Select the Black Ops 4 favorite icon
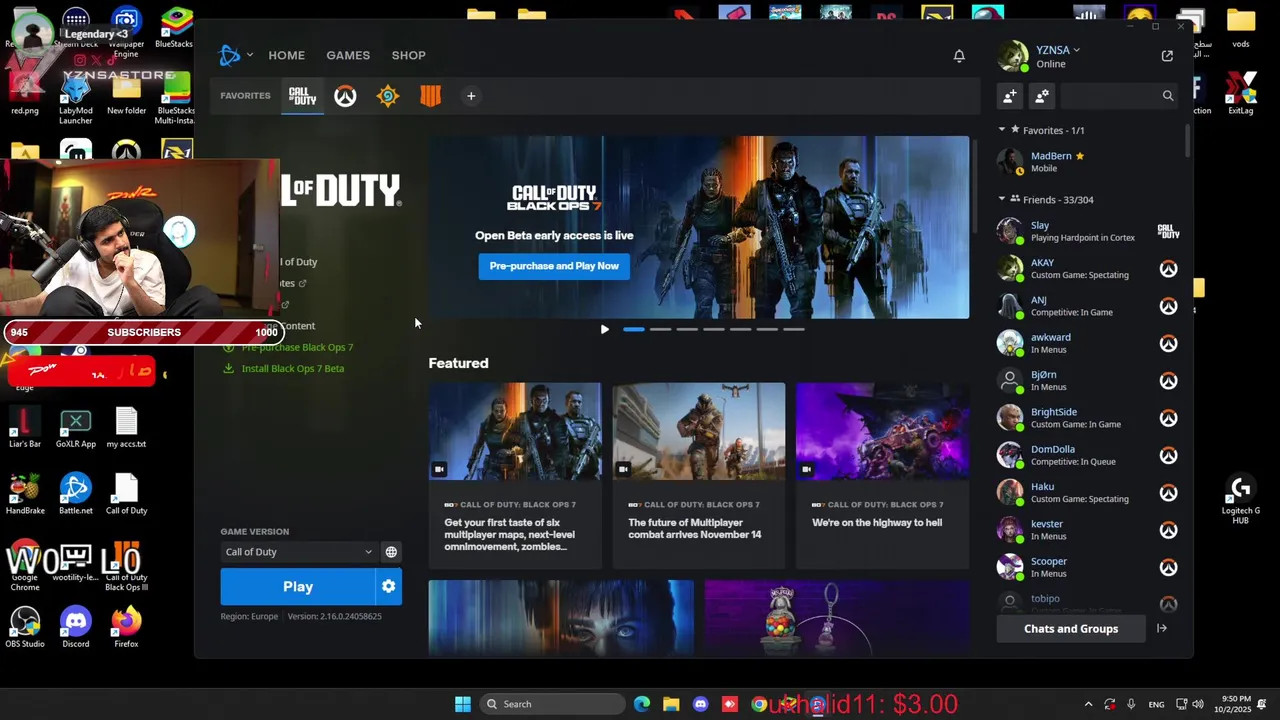Viewport: 1280px width, 720px height. [430, 96]
